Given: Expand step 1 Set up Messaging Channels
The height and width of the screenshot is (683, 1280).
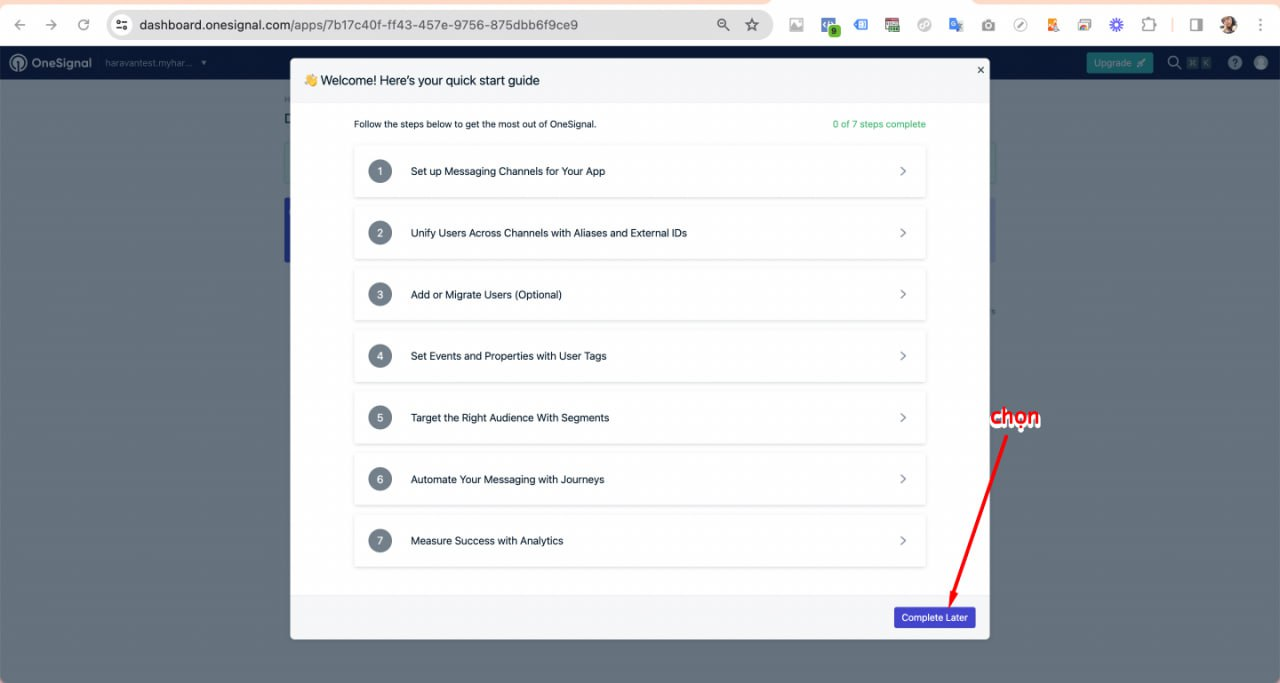Looking at the screenshot, I should [x=639, y=171].
